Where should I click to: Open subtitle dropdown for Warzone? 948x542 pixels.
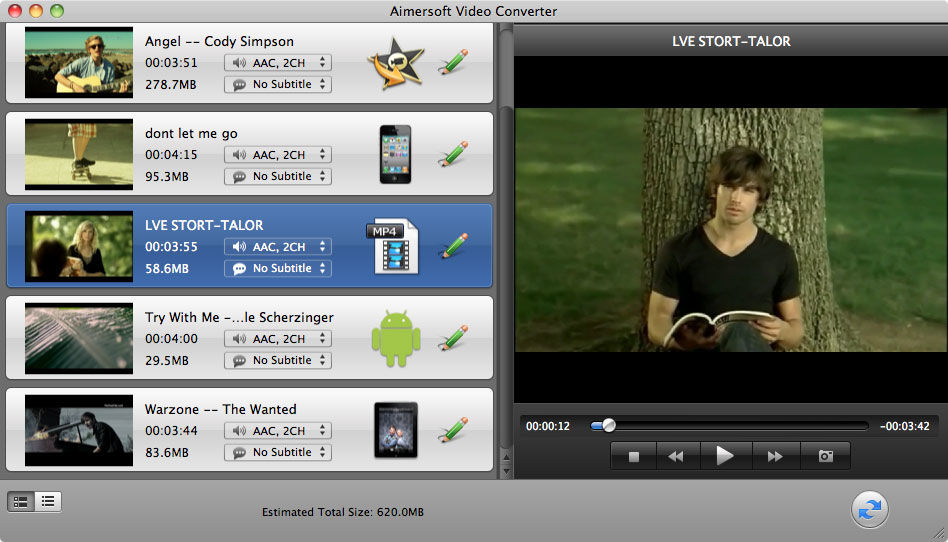point(278,452)
